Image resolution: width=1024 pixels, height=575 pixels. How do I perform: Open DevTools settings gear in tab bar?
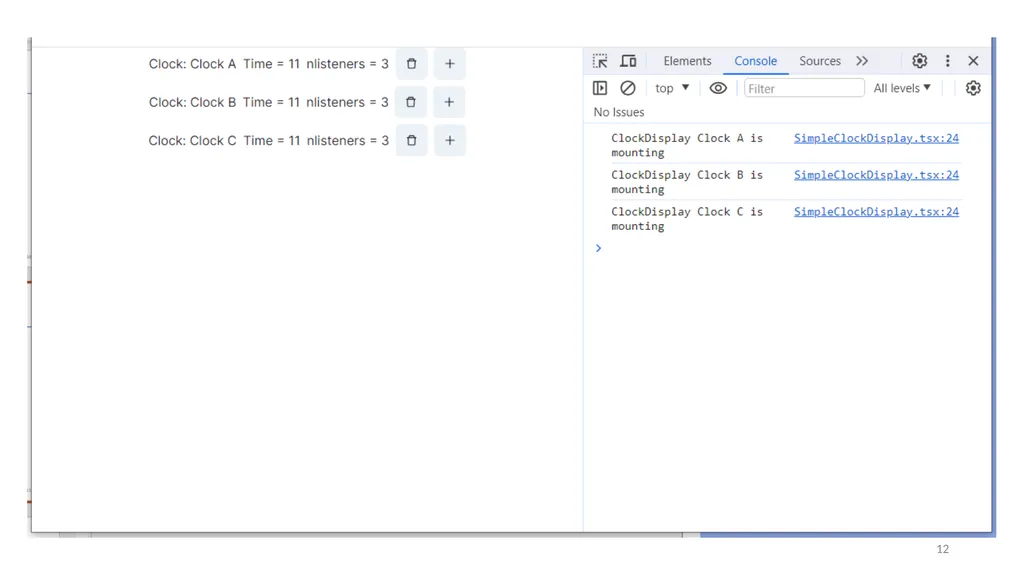[x=920, y=61]
